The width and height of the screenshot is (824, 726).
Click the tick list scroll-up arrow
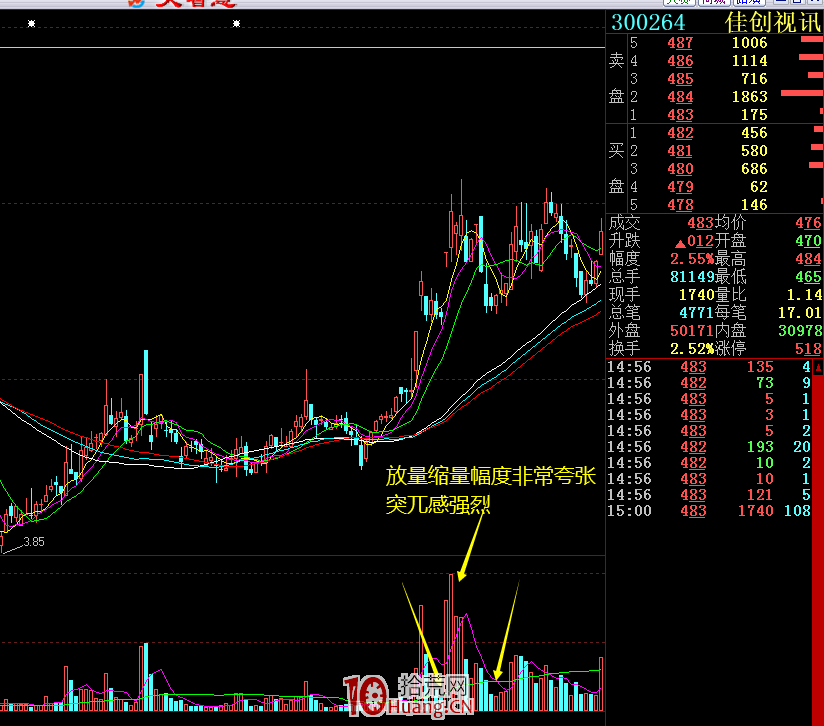(818, 368)
